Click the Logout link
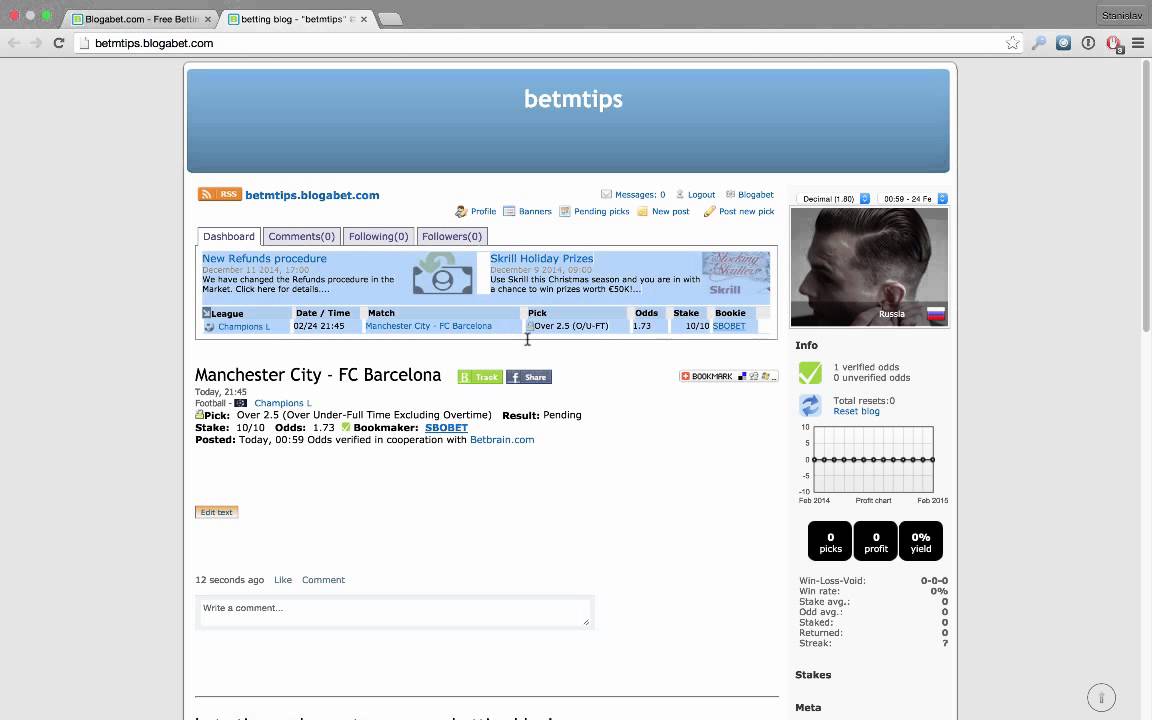Image resolution: width=1152 pixels, height=720 pixels. (x=701, y=195)
